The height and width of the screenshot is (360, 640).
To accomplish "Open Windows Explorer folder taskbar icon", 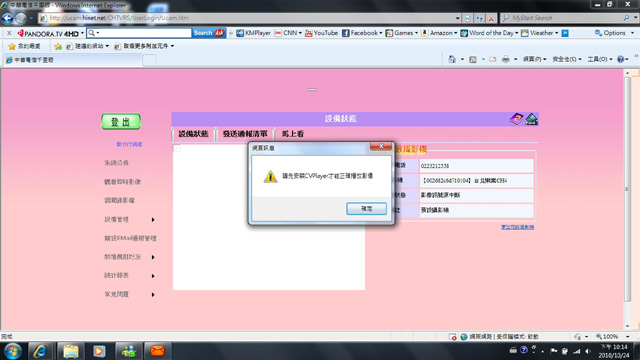I will (x=70, y=351).
